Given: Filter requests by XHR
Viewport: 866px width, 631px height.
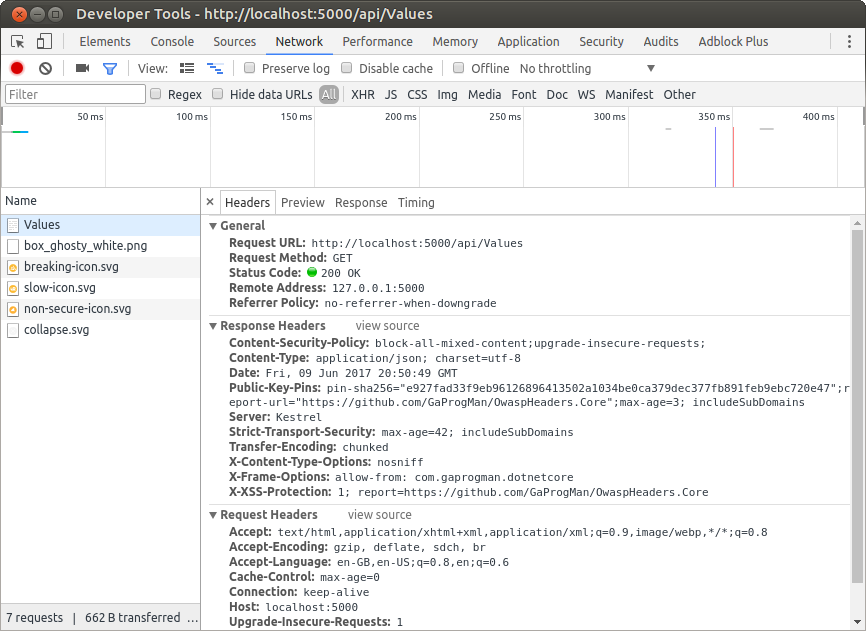Looking at the screenshot, I should (x=363, y=94).
